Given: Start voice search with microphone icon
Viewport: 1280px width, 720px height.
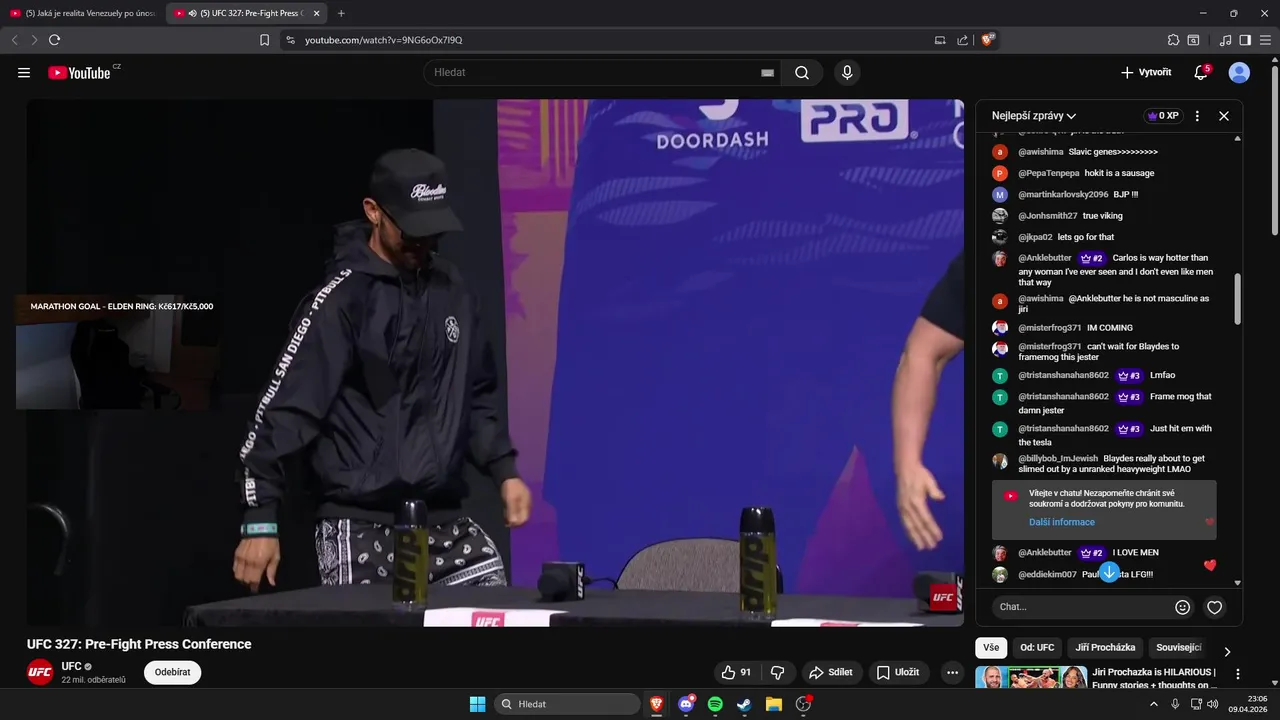Looking at the screenshot, I should (x=847, y=72).
